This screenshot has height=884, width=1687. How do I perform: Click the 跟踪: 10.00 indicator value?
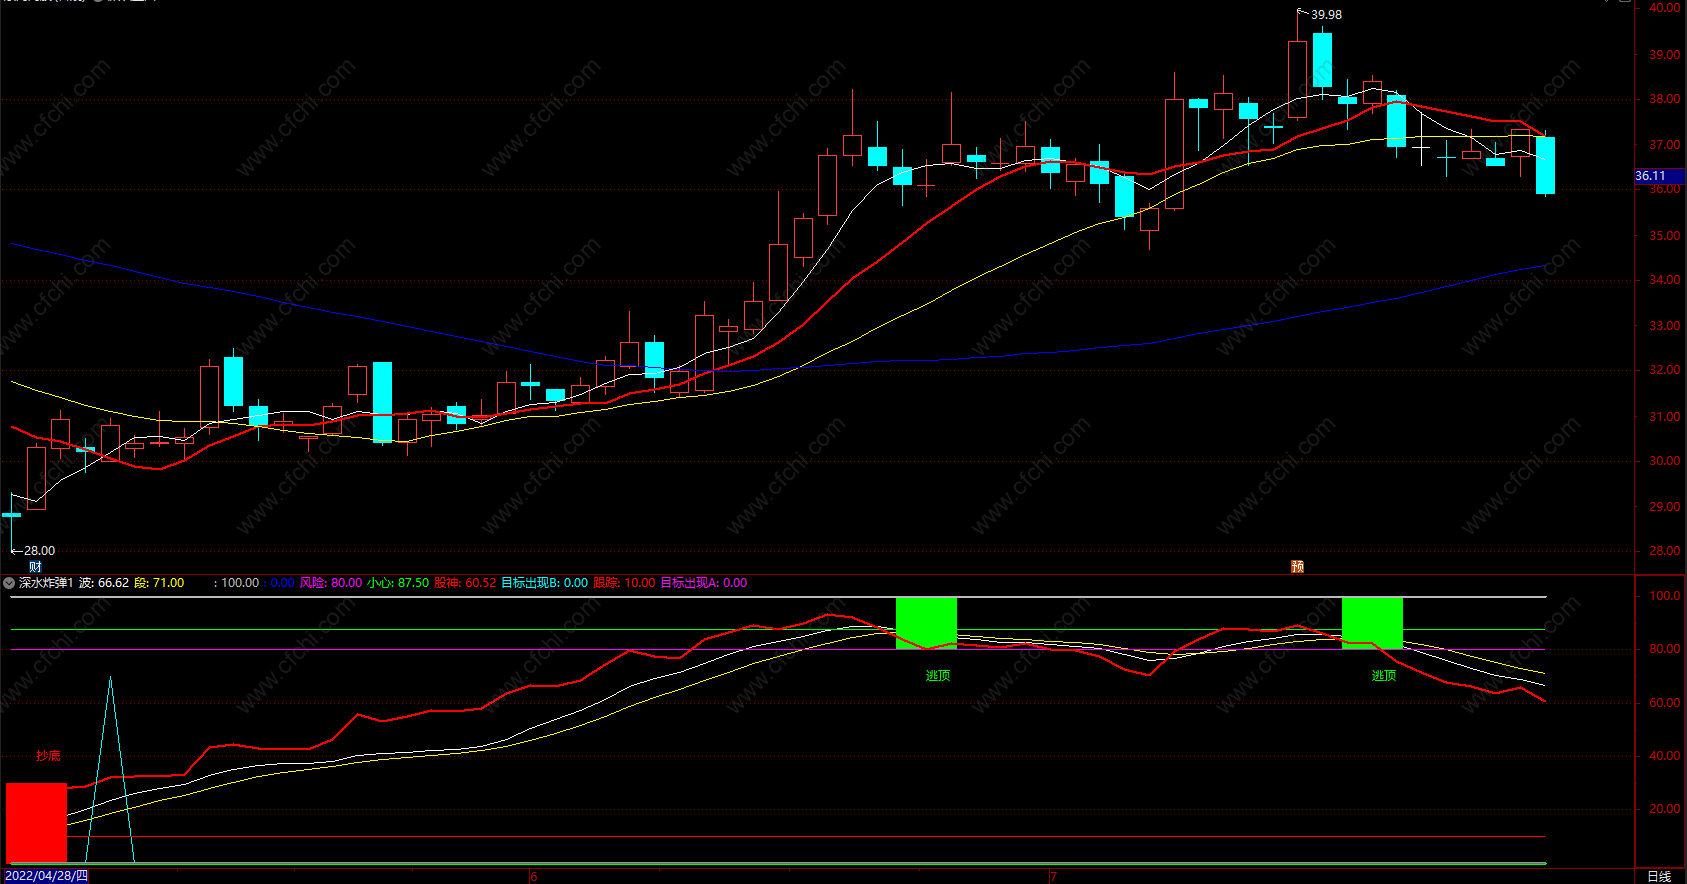tap(624, 583)
